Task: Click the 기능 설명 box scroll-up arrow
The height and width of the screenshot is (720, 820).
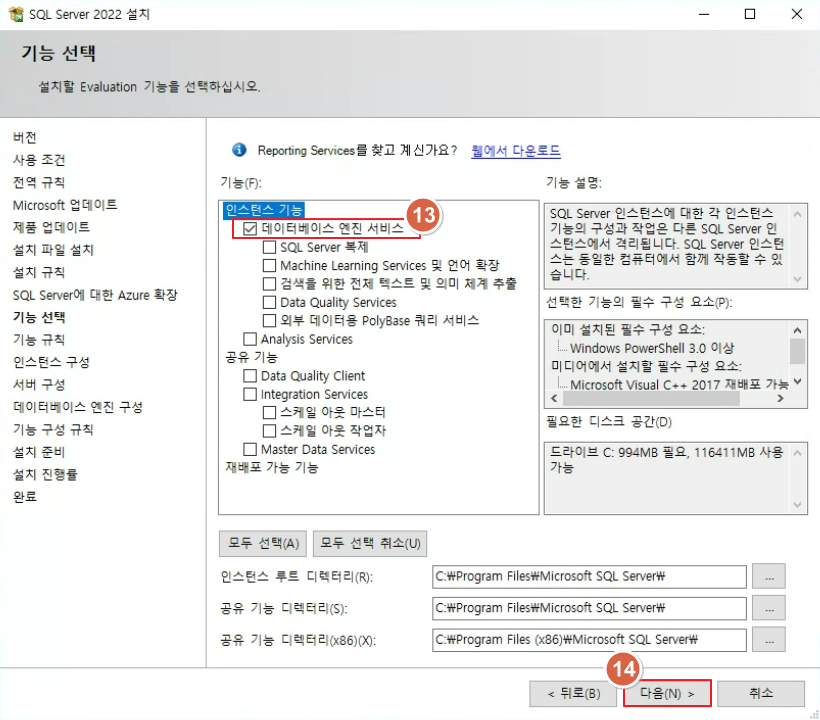Action: (x=797, y=213)
